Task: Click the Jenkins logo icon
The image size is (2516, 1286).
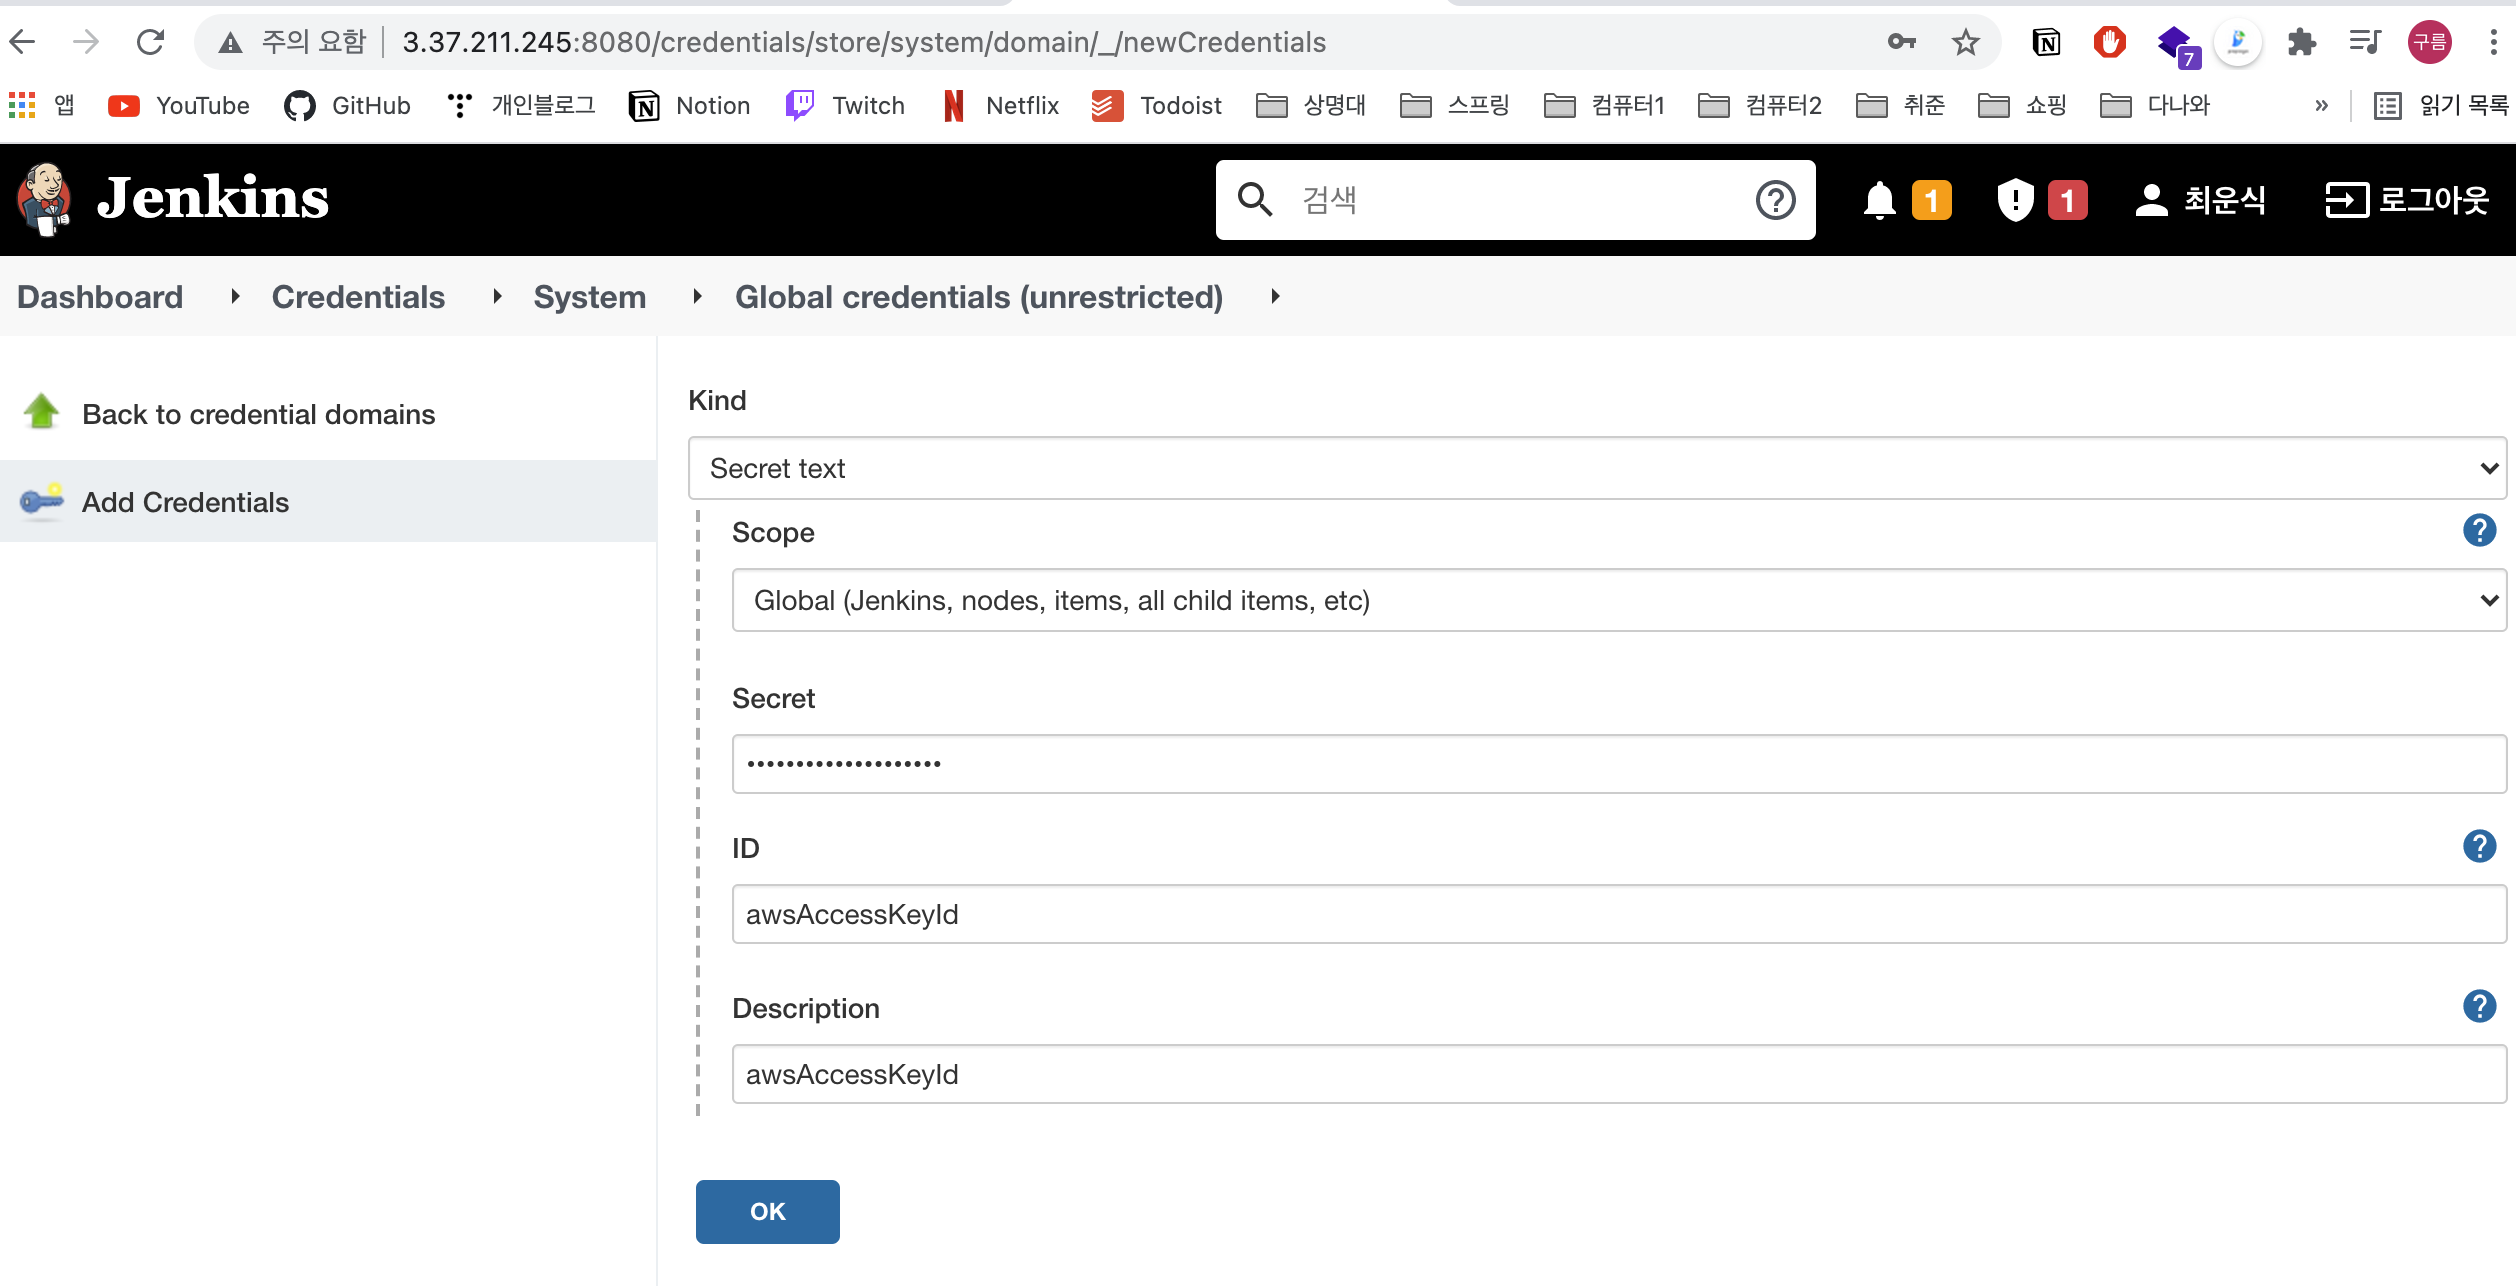Action: click(x=44, y=199)
